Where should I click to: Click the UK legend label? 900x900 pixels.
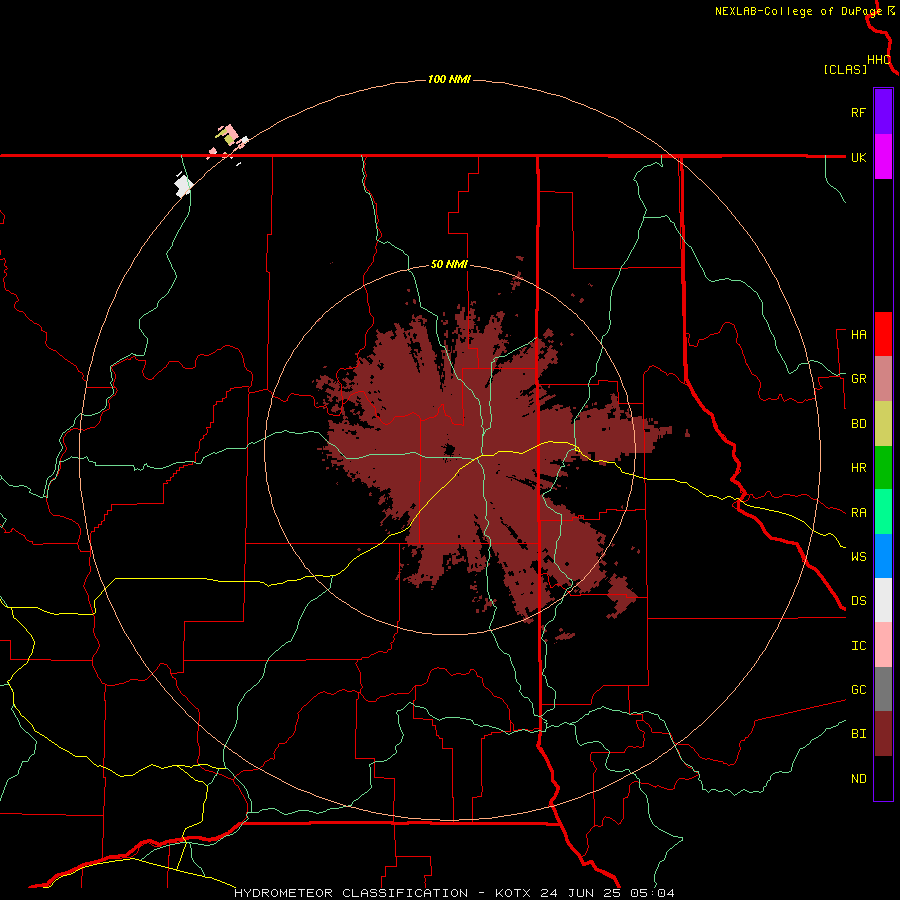(x=858, y=157)
